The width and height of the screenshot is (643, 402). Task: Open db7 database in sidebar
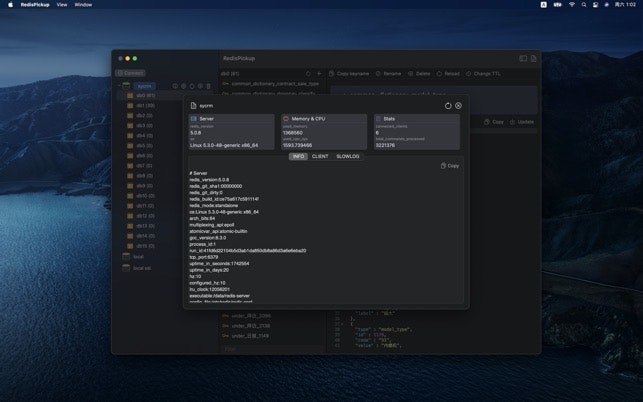point(144,166)
